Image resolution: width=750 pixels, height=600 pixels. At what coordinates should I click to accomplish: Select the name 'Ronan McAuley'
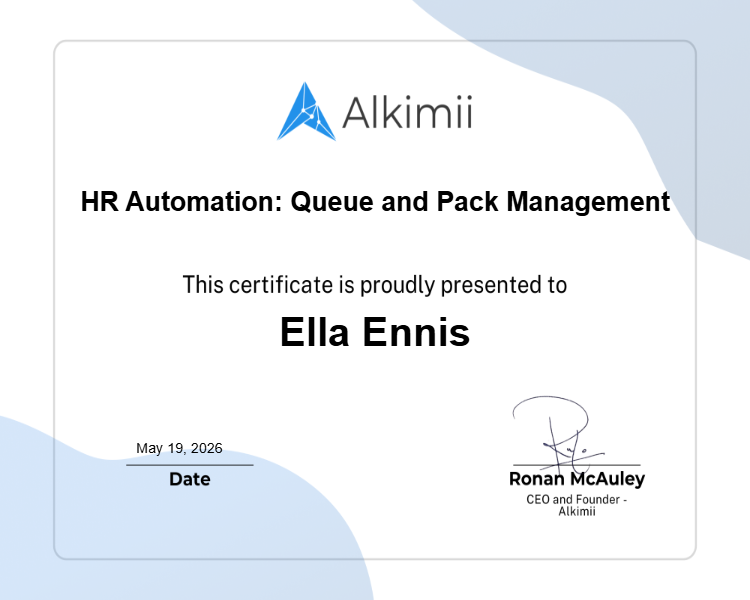[x=577, y=479]
